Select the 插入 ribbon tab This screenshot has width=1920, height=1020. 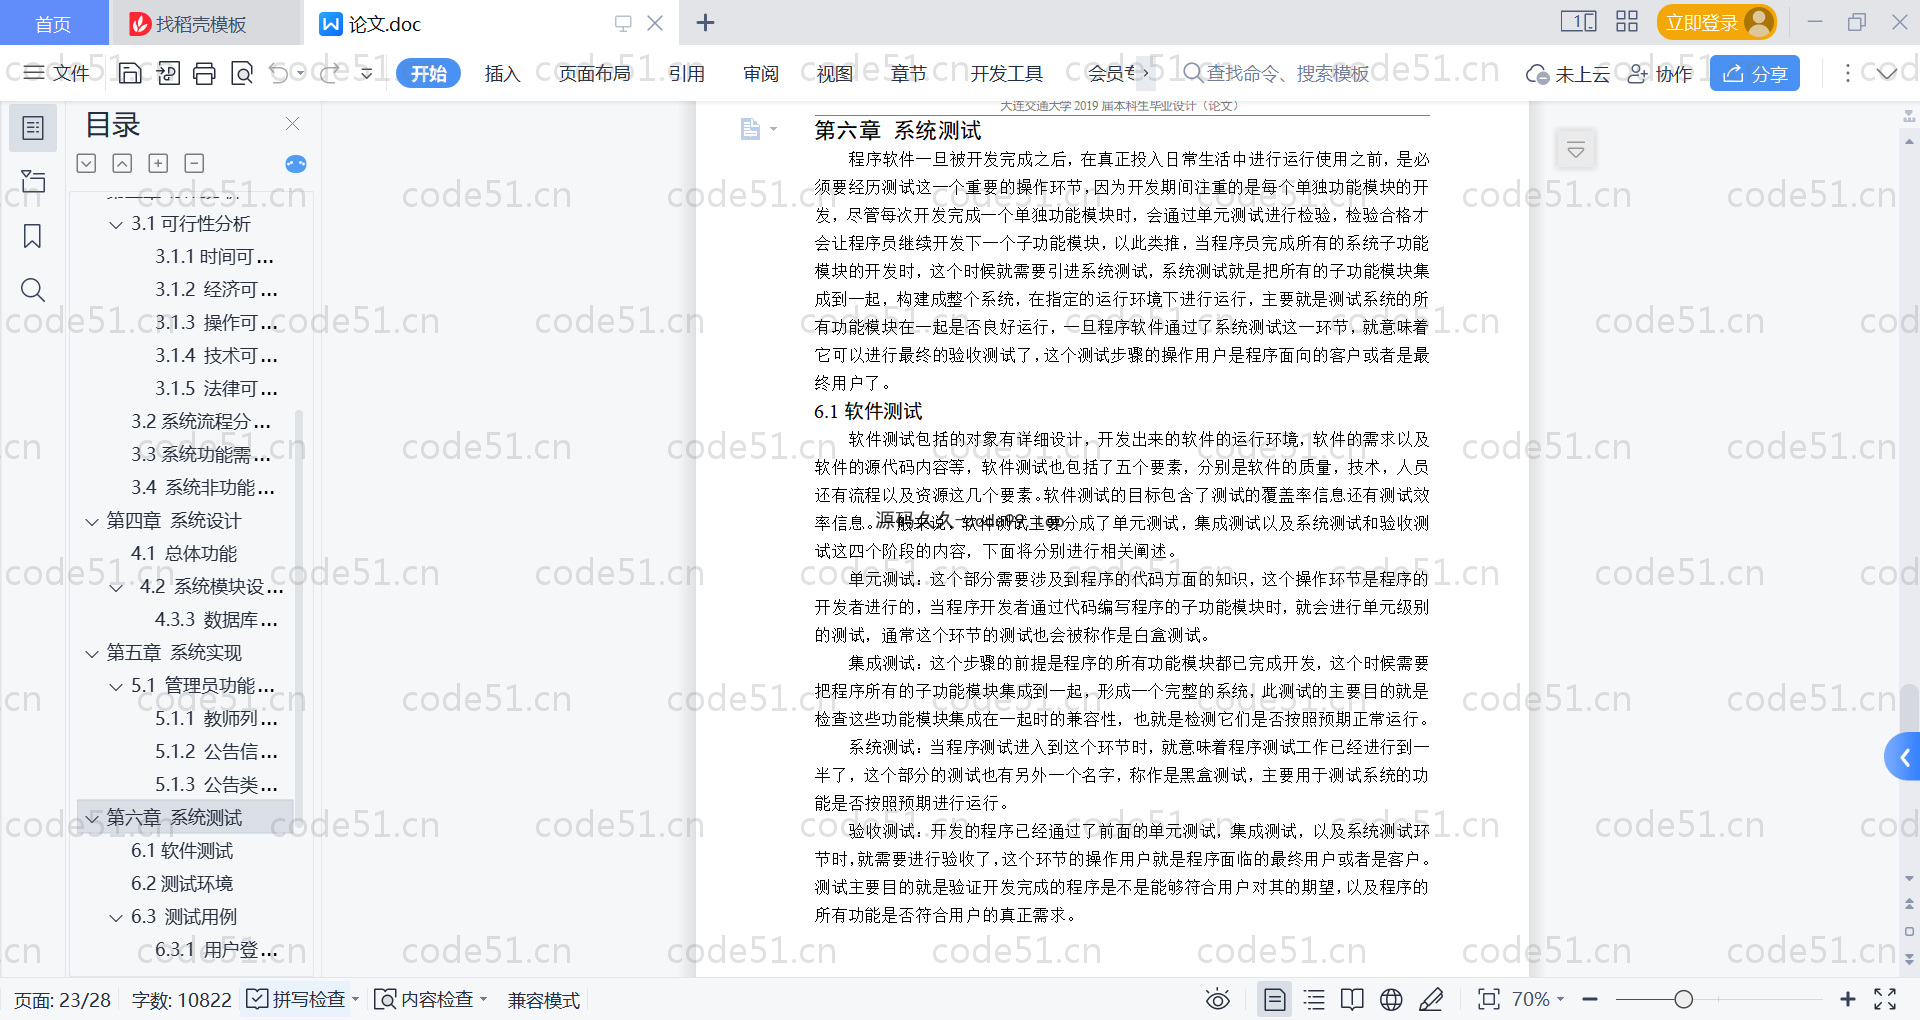point(502,73)
